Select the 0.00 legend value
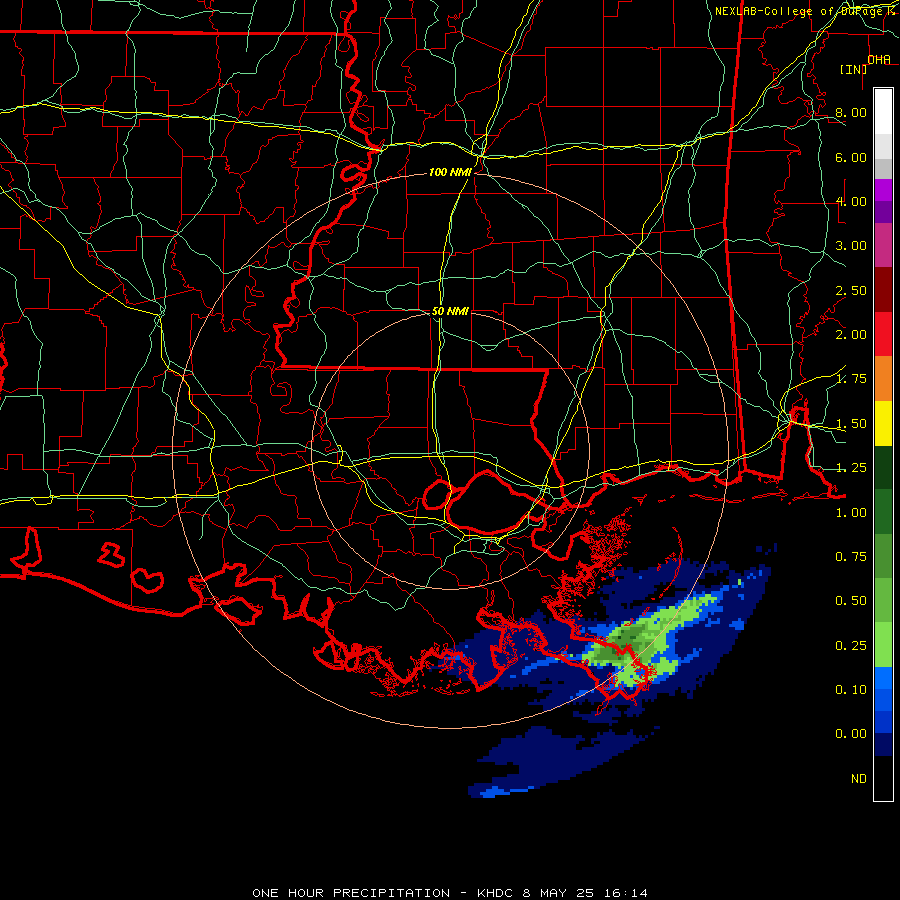This screenshot has width=900, height=900. [x=851, y=734]
